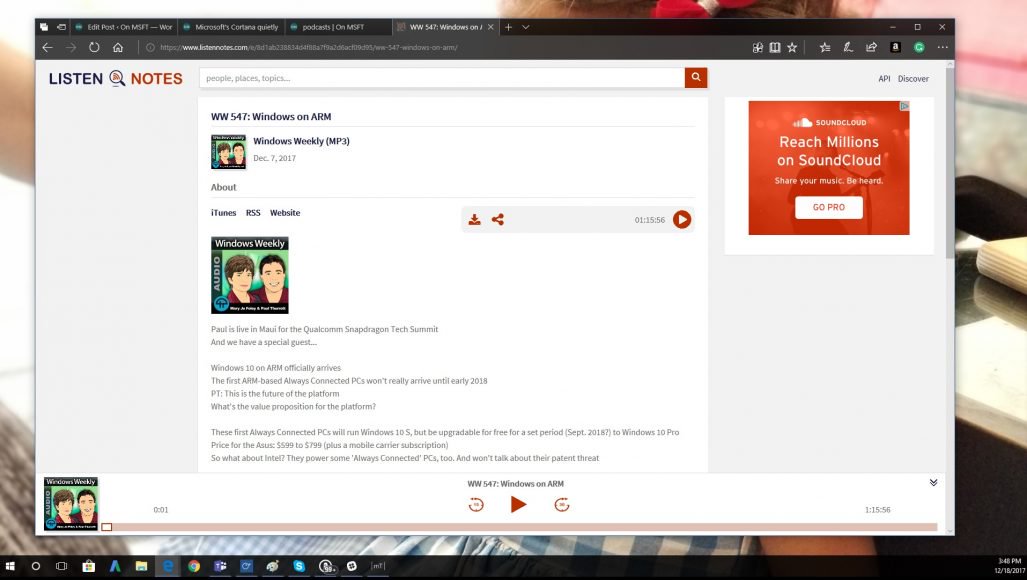Toggle reading view book icon

775,47
